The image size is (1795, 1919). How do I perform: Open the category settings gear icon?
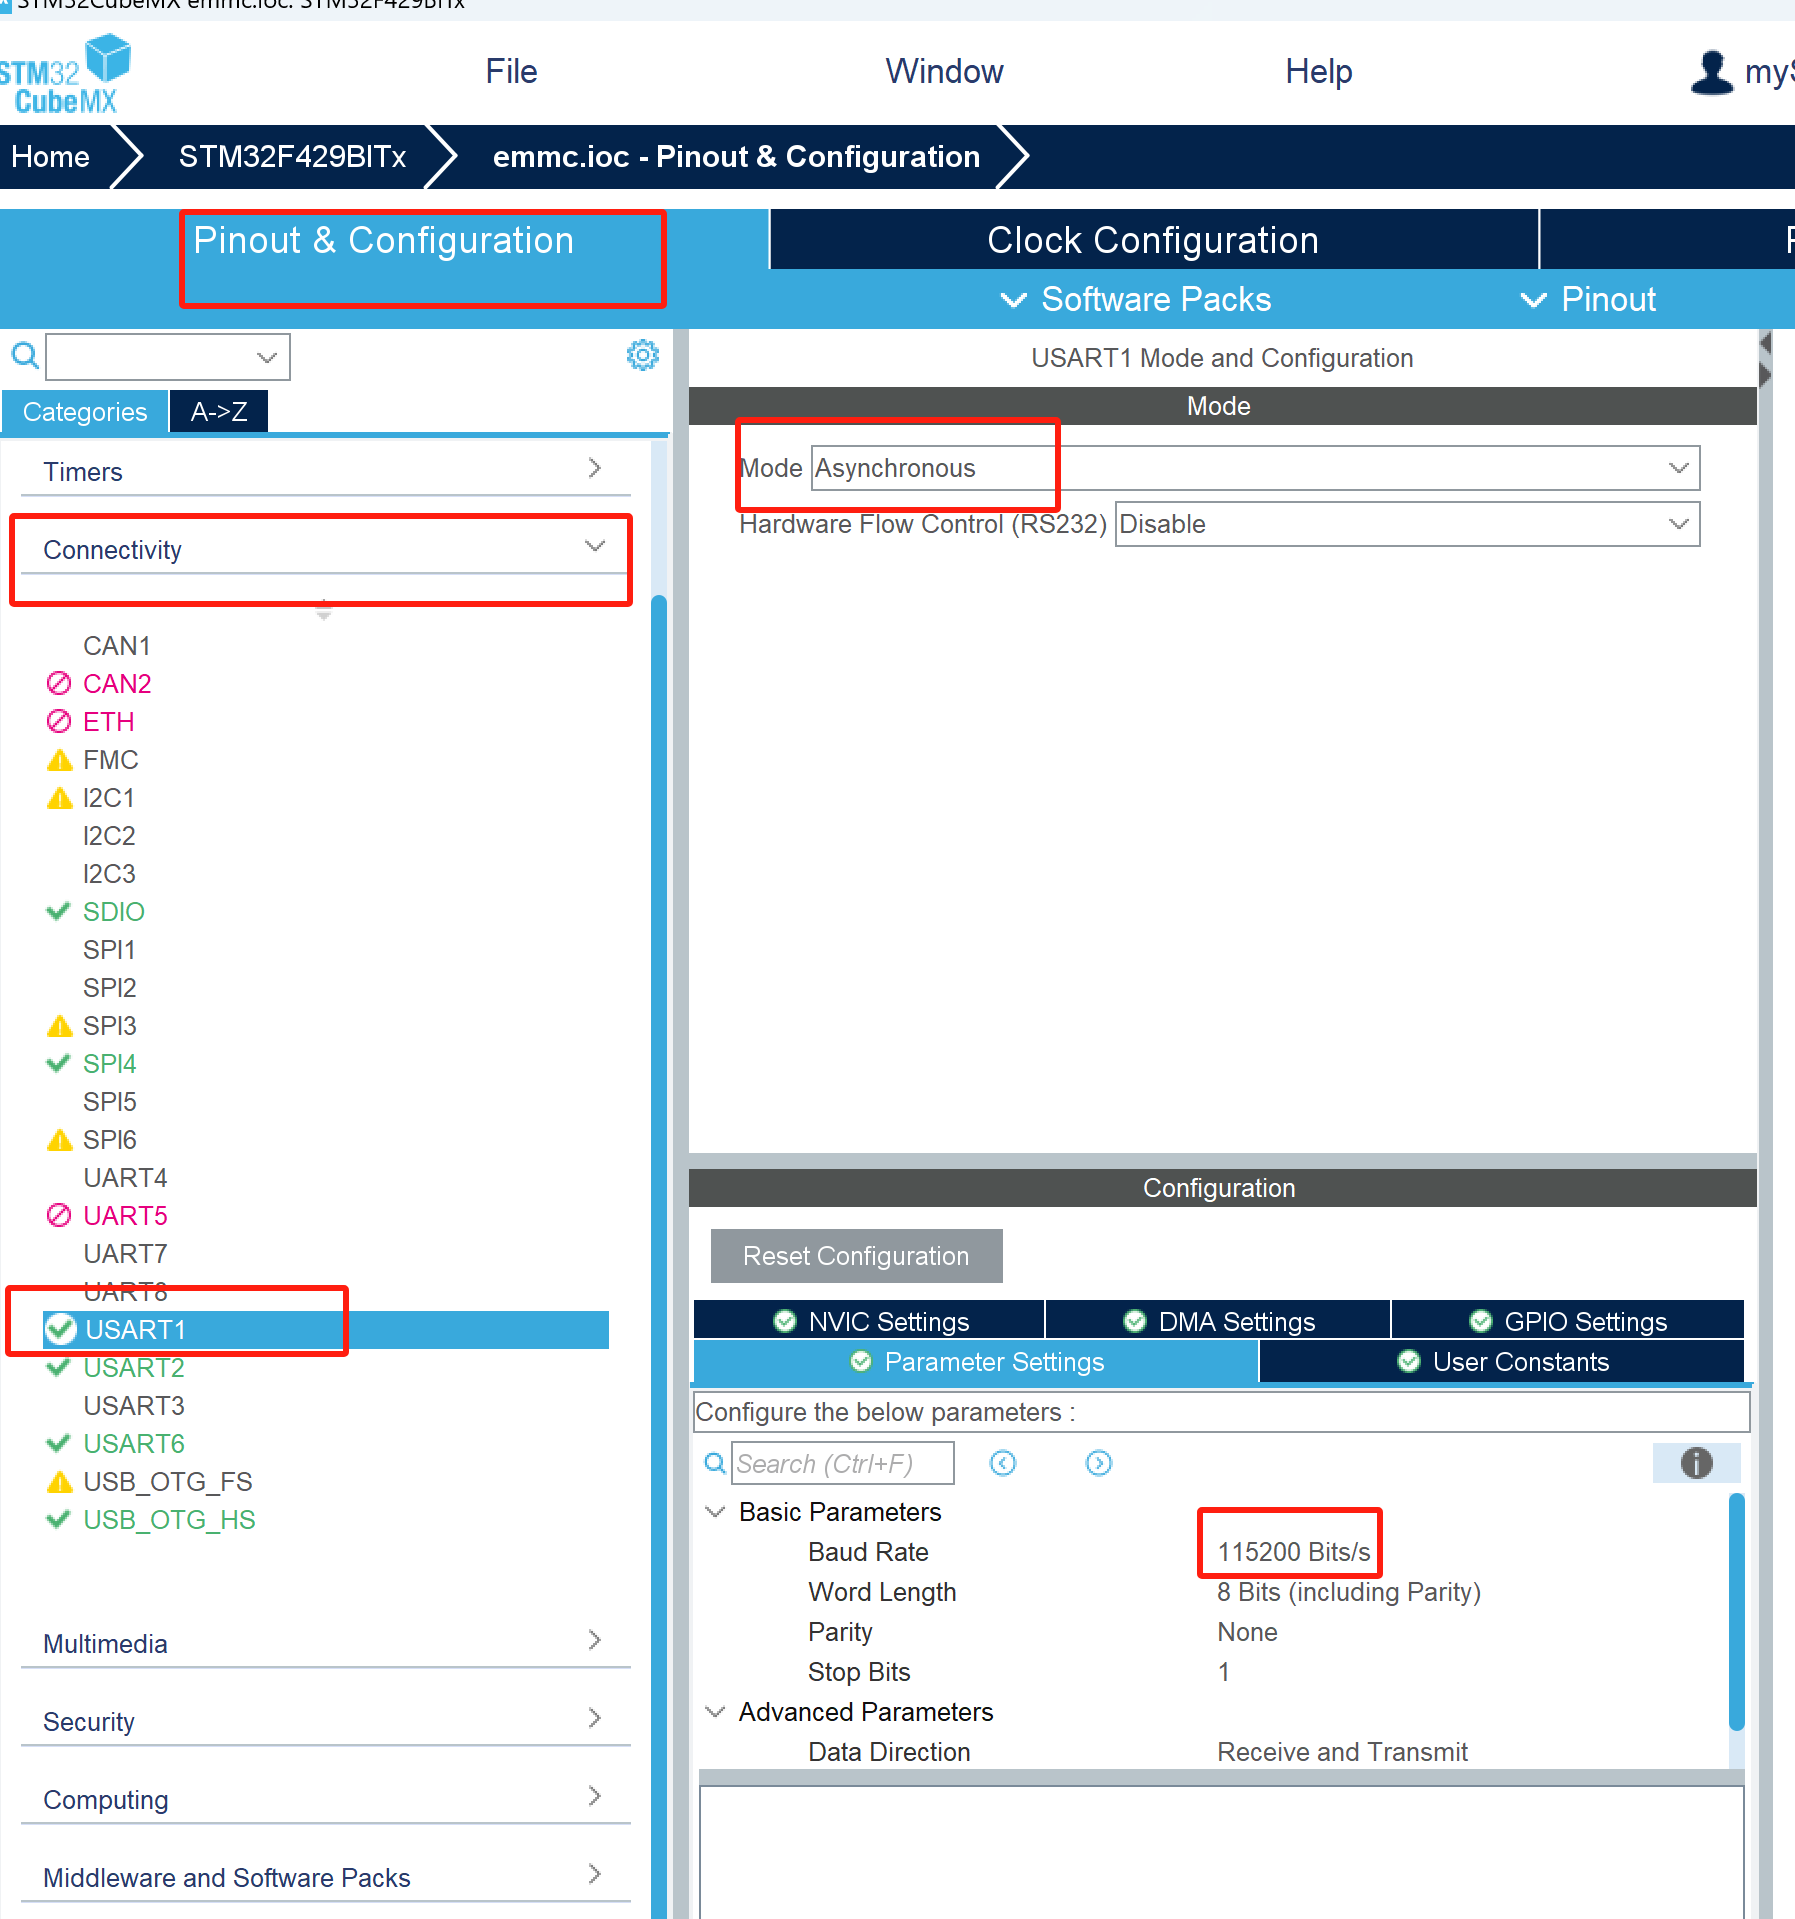pos(643,355)
